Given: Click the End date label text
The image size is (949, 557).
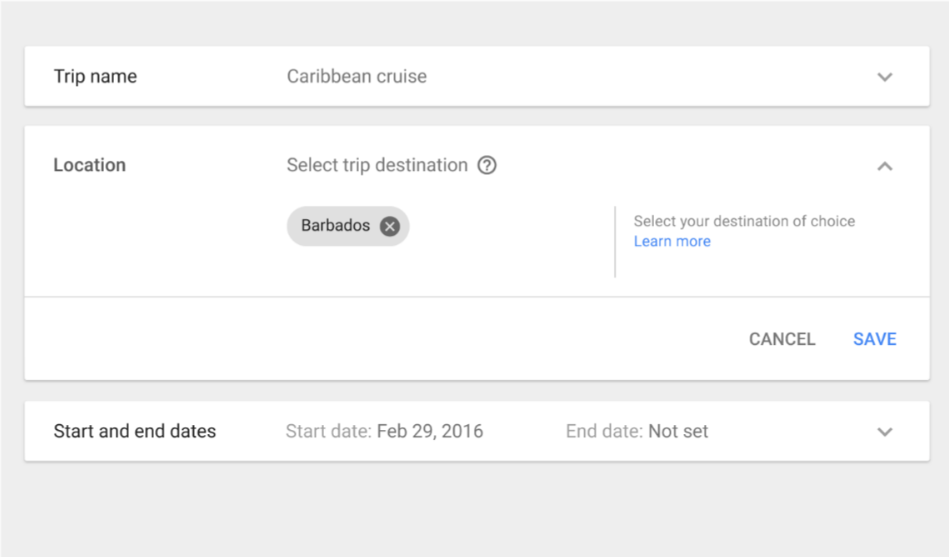Looking at the screenshot, I should [604, 432].
